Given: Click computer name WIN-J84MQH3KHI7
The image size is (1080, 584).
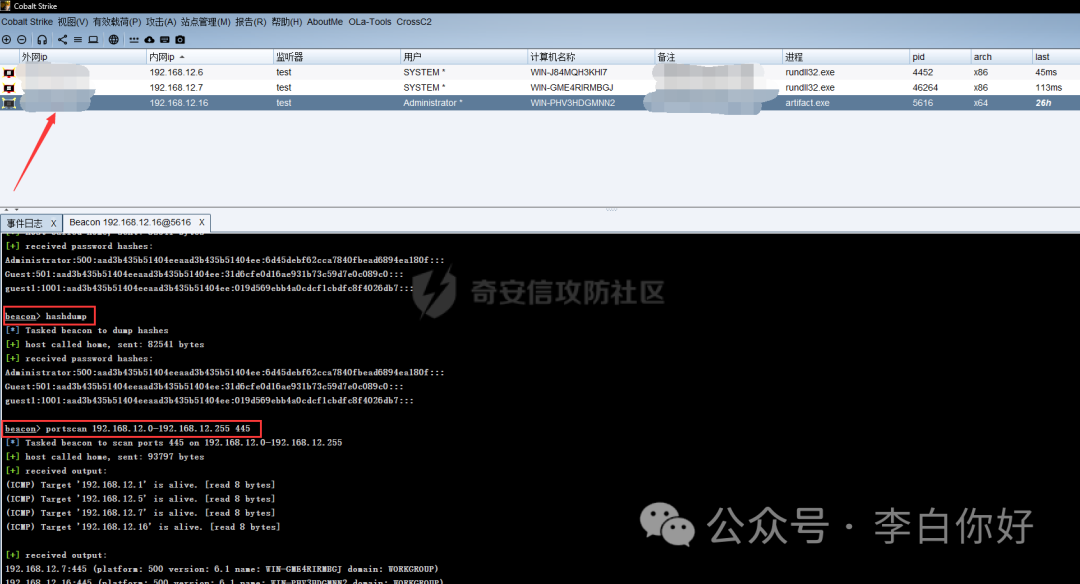Looking at the screenshot, I should click(x=569, y=72).
